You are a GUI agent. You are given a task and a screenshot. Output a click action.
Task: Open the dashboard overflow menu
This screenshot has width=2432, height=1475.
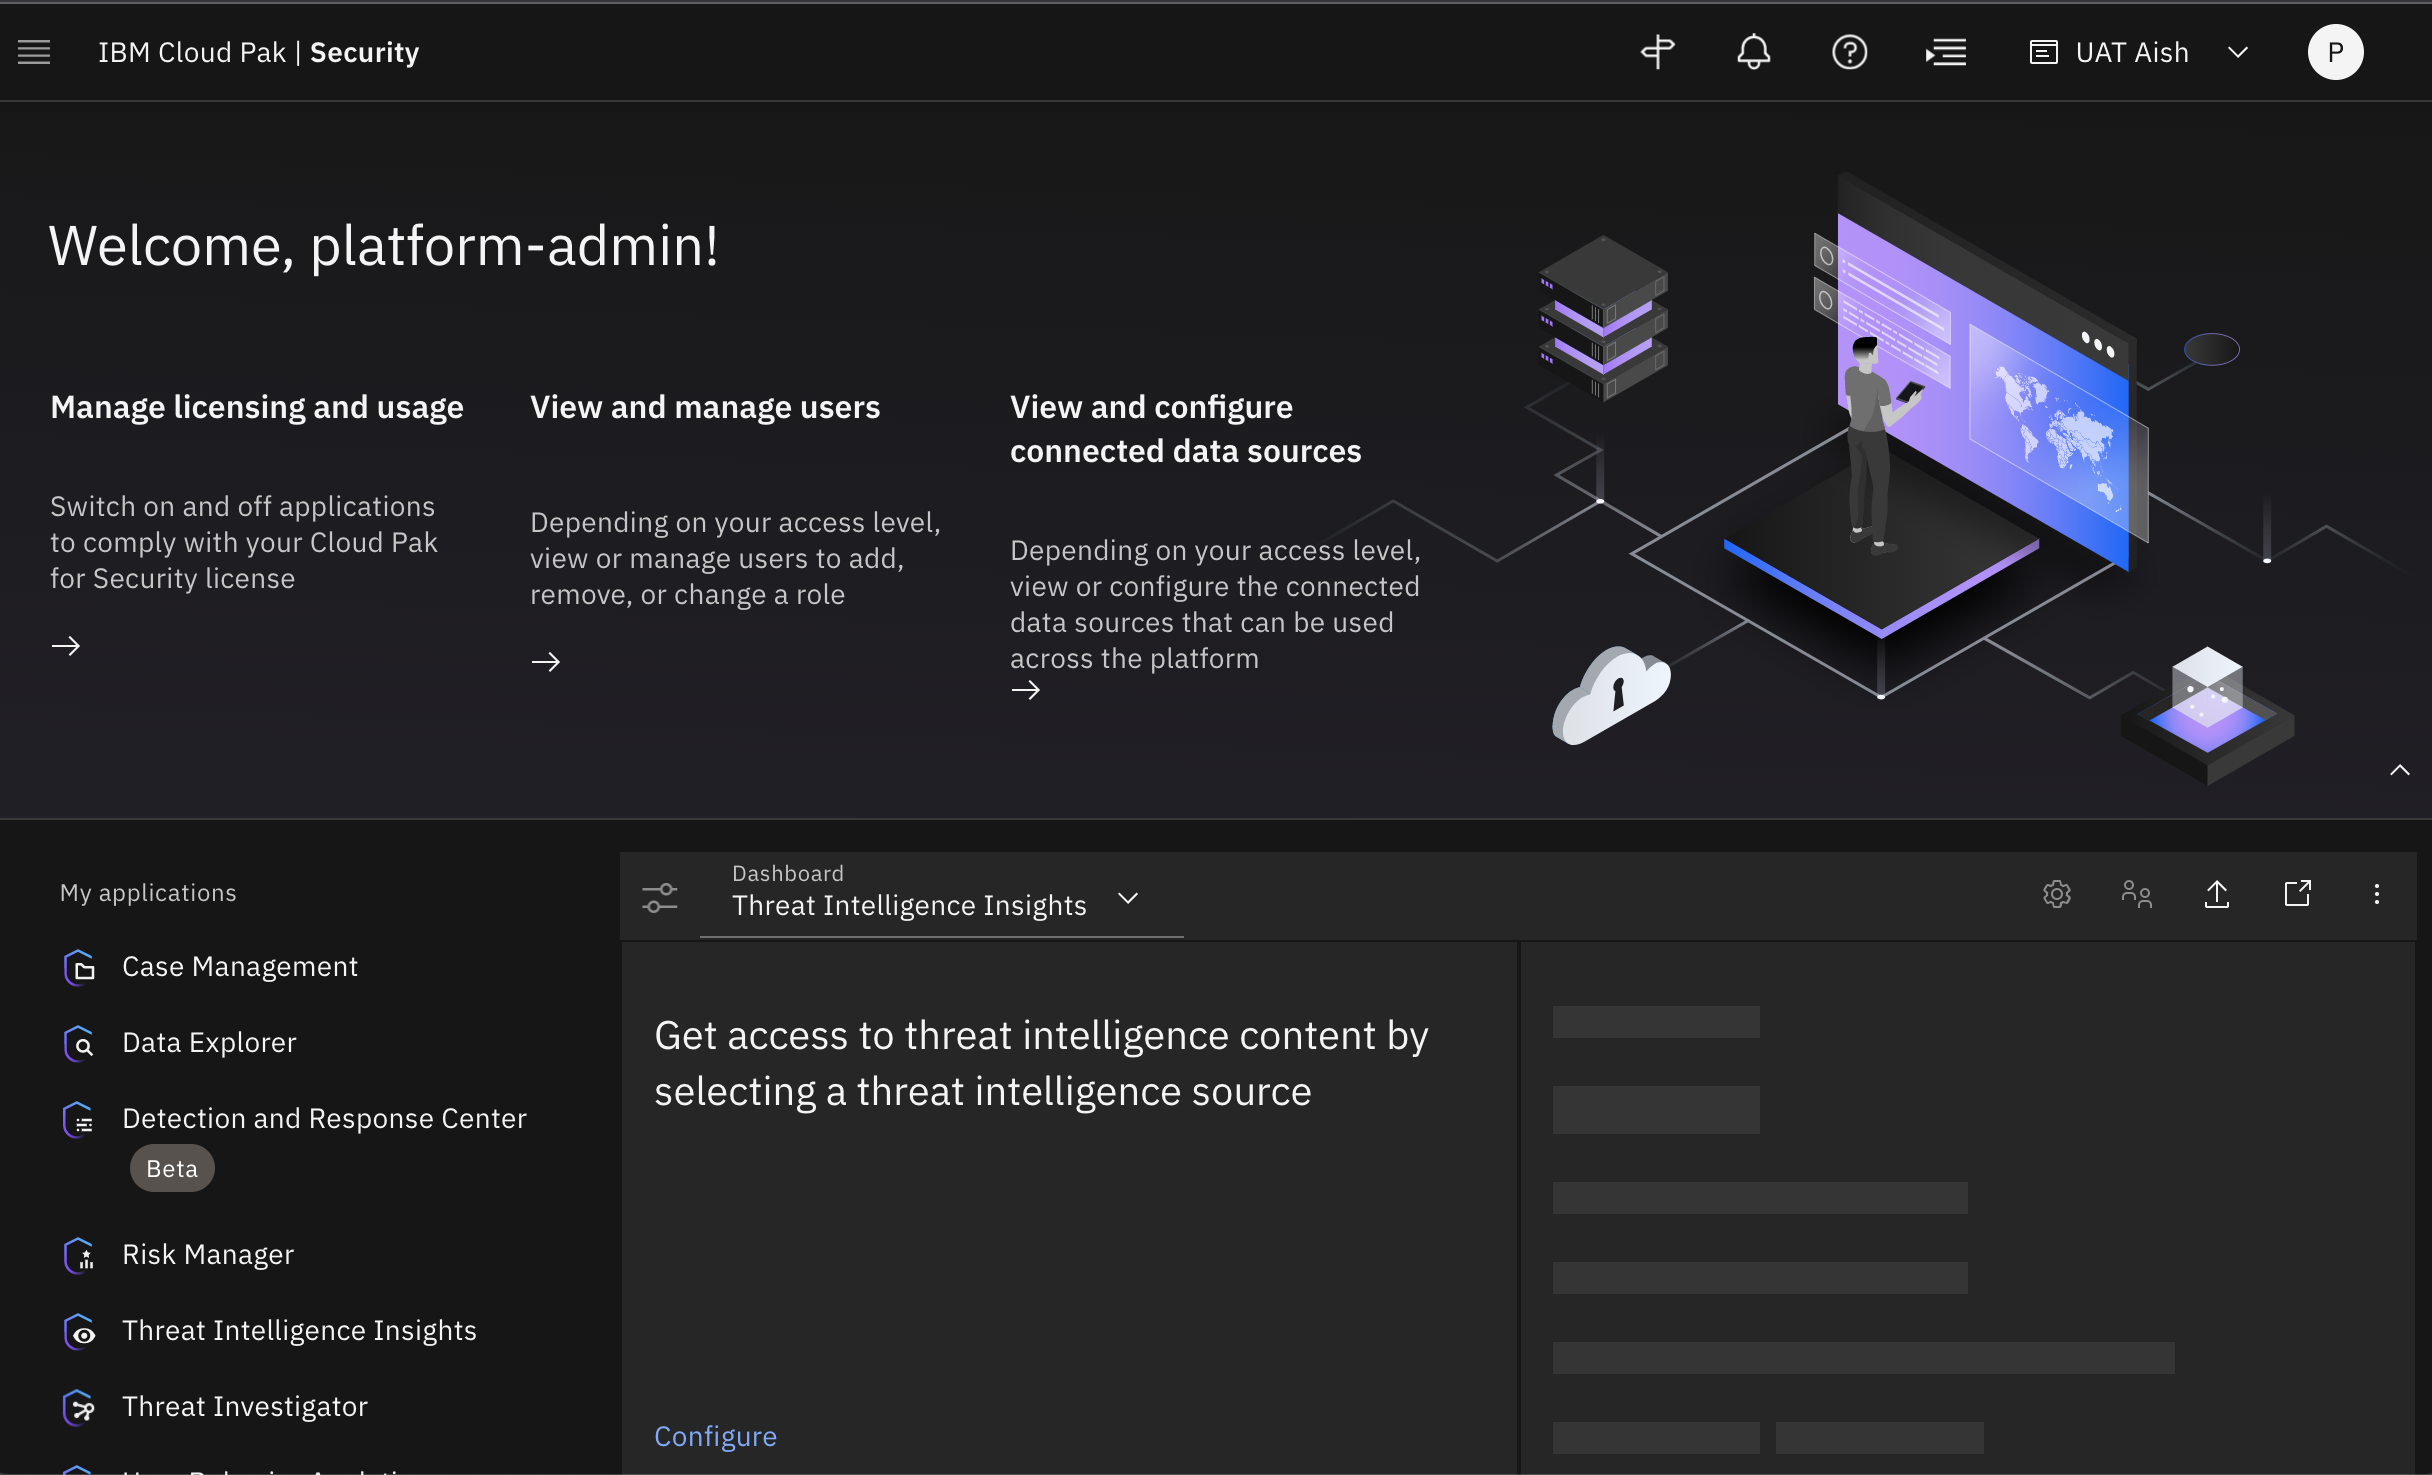click(2377, 894)
